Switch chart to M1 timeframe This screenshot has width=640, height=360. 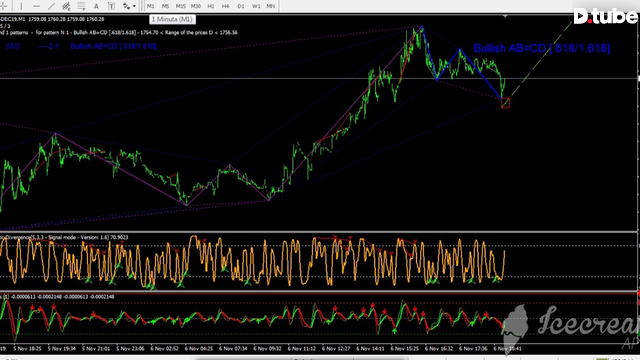(151, 6)
